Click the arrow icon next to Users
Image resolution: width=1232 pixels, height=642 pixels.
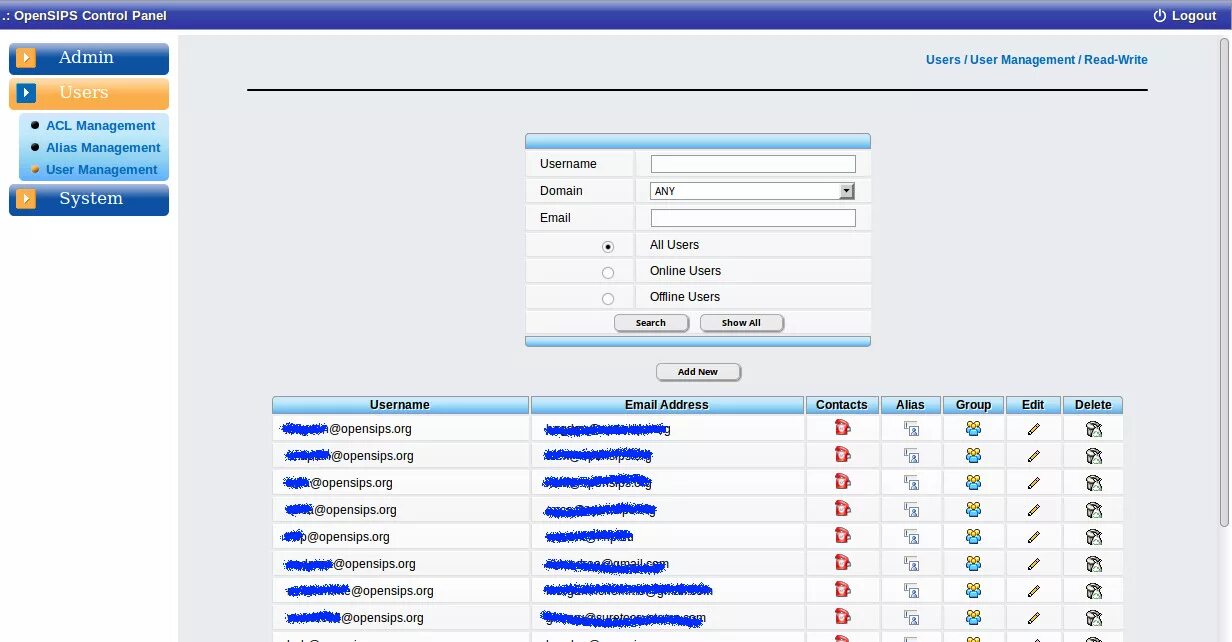click(26, 93)
